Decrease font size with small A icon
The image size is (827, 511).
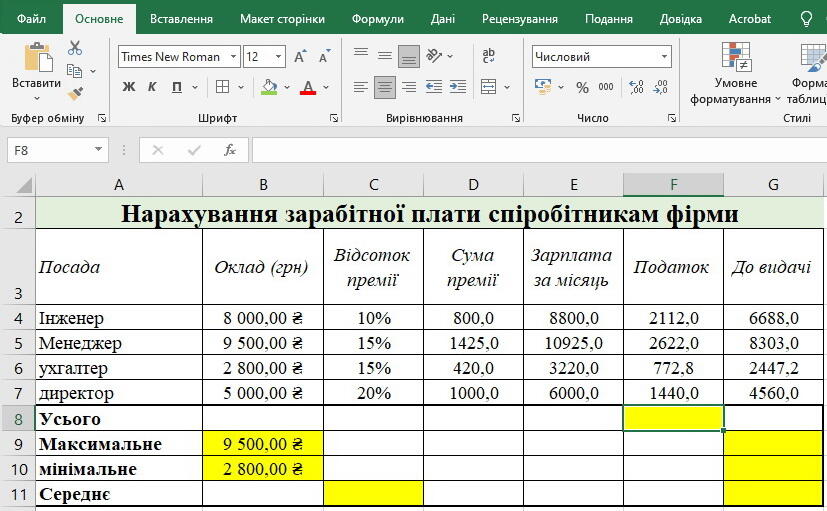point(324,56)
